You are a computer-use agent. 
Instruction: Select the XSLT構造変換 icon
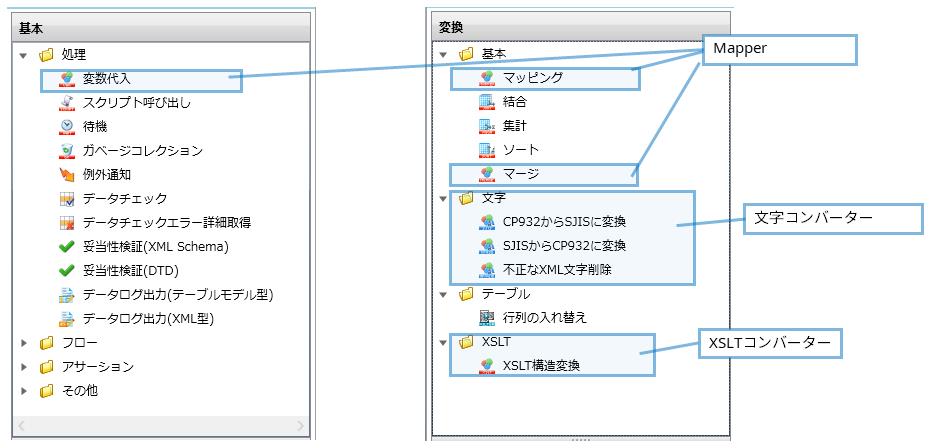click(x=487, y=366)
